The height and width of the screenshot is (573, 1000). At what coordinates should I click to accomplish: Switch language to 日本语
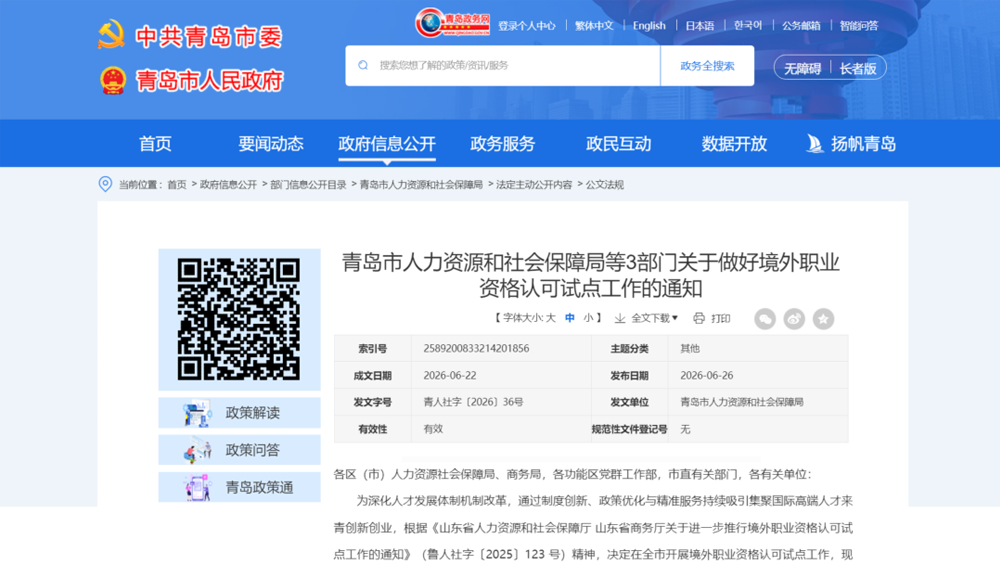[700, 26]
